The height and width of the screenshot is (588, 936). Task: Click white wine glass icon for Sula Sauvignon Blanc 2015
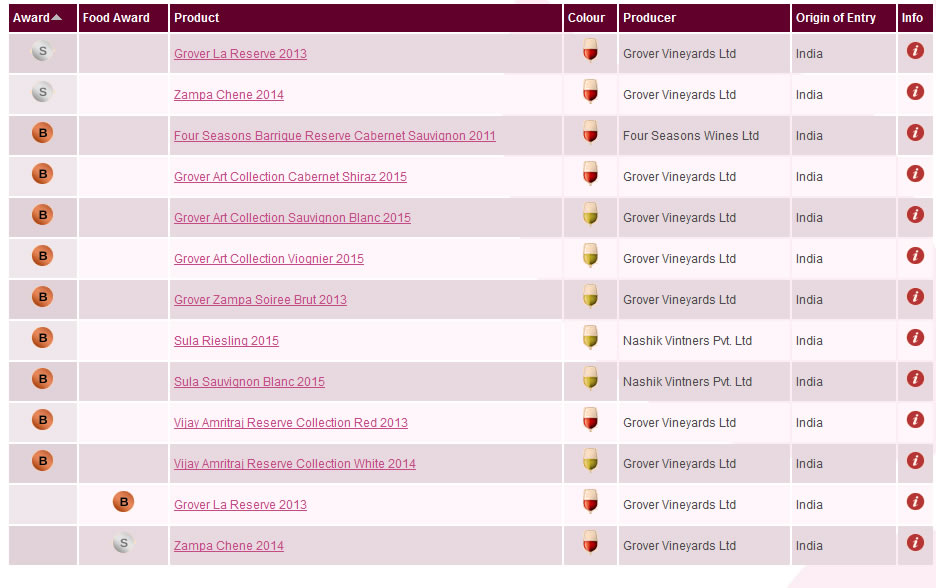click(x=590, y=378)
